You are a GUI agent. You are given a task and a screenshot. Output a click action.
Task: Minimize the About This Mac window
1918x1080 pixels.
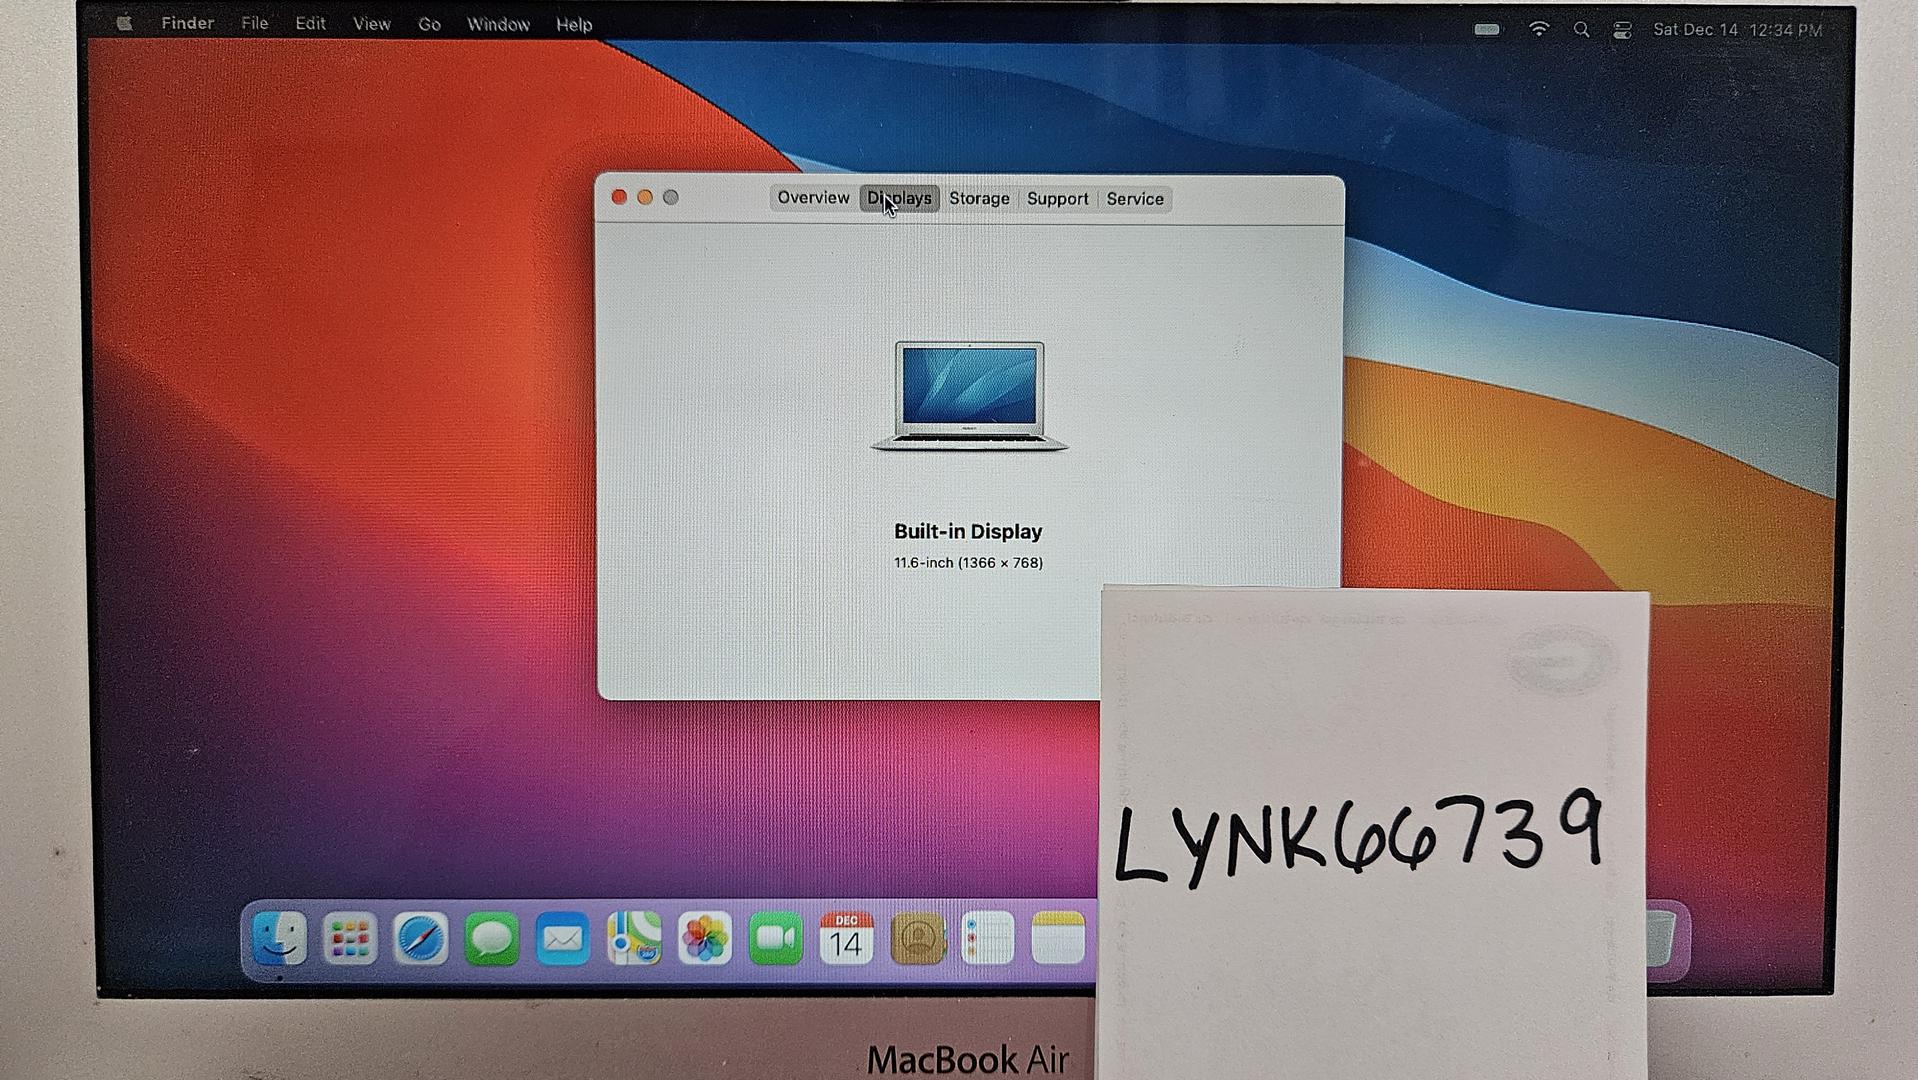pyautogui.click(x=645, y=197)
